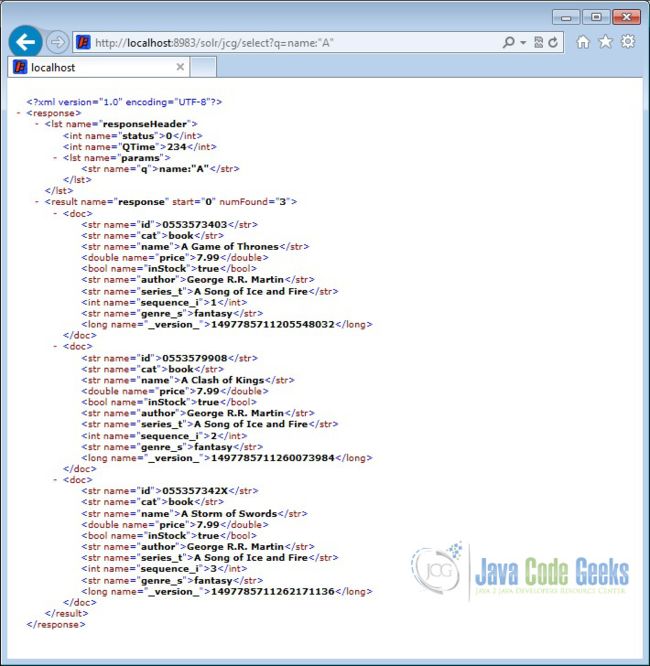This screenshot has width=650, height=666.
Task: Collapse the doc with id 055357342X
Action: pyautogui.click(x=55, y=480)
